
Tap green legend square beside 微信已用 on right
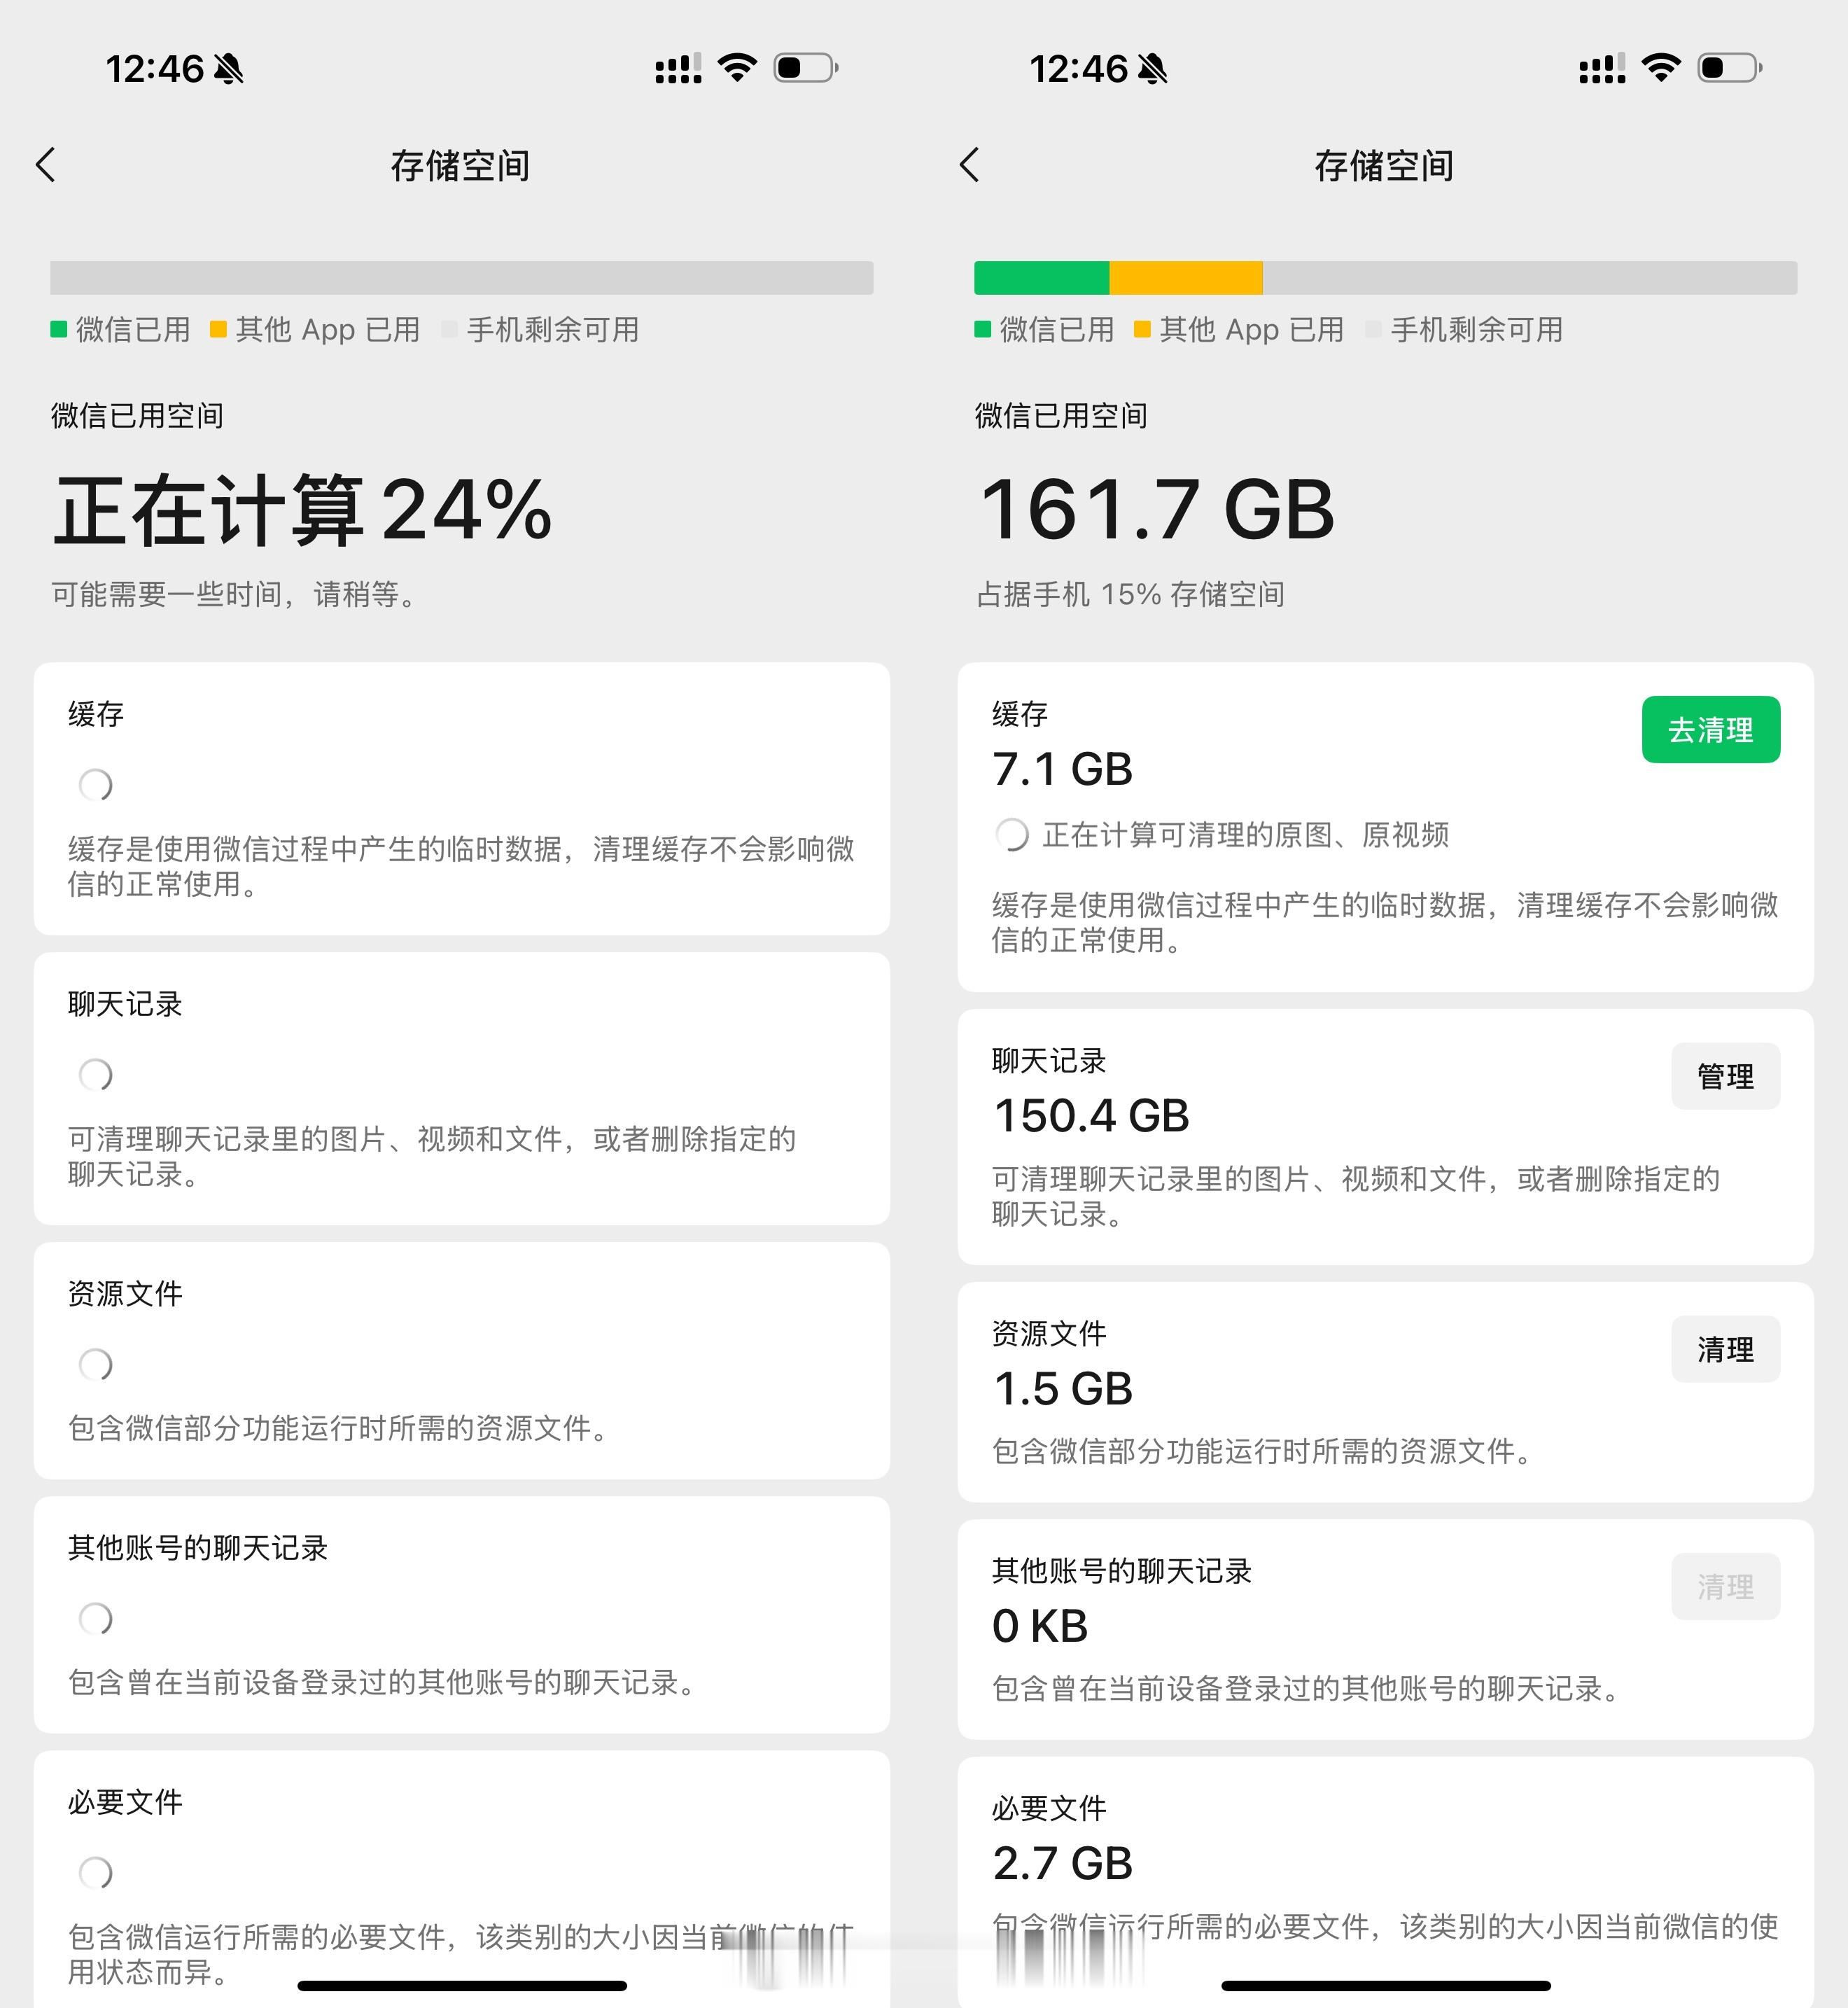[982, 329]
